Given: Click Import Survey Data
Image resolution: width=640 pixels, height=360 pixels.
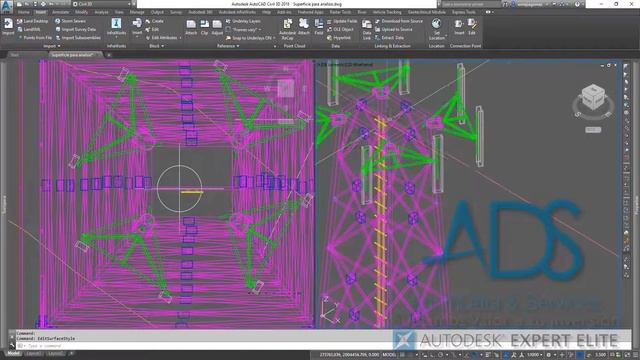Looking at the screenshot, I should pyautogui.click(x=76, y=29).
